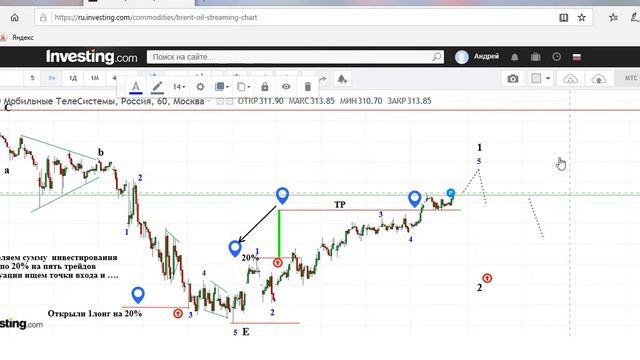
Task: Open reading view book icon
Action: [x=563, y=18]
